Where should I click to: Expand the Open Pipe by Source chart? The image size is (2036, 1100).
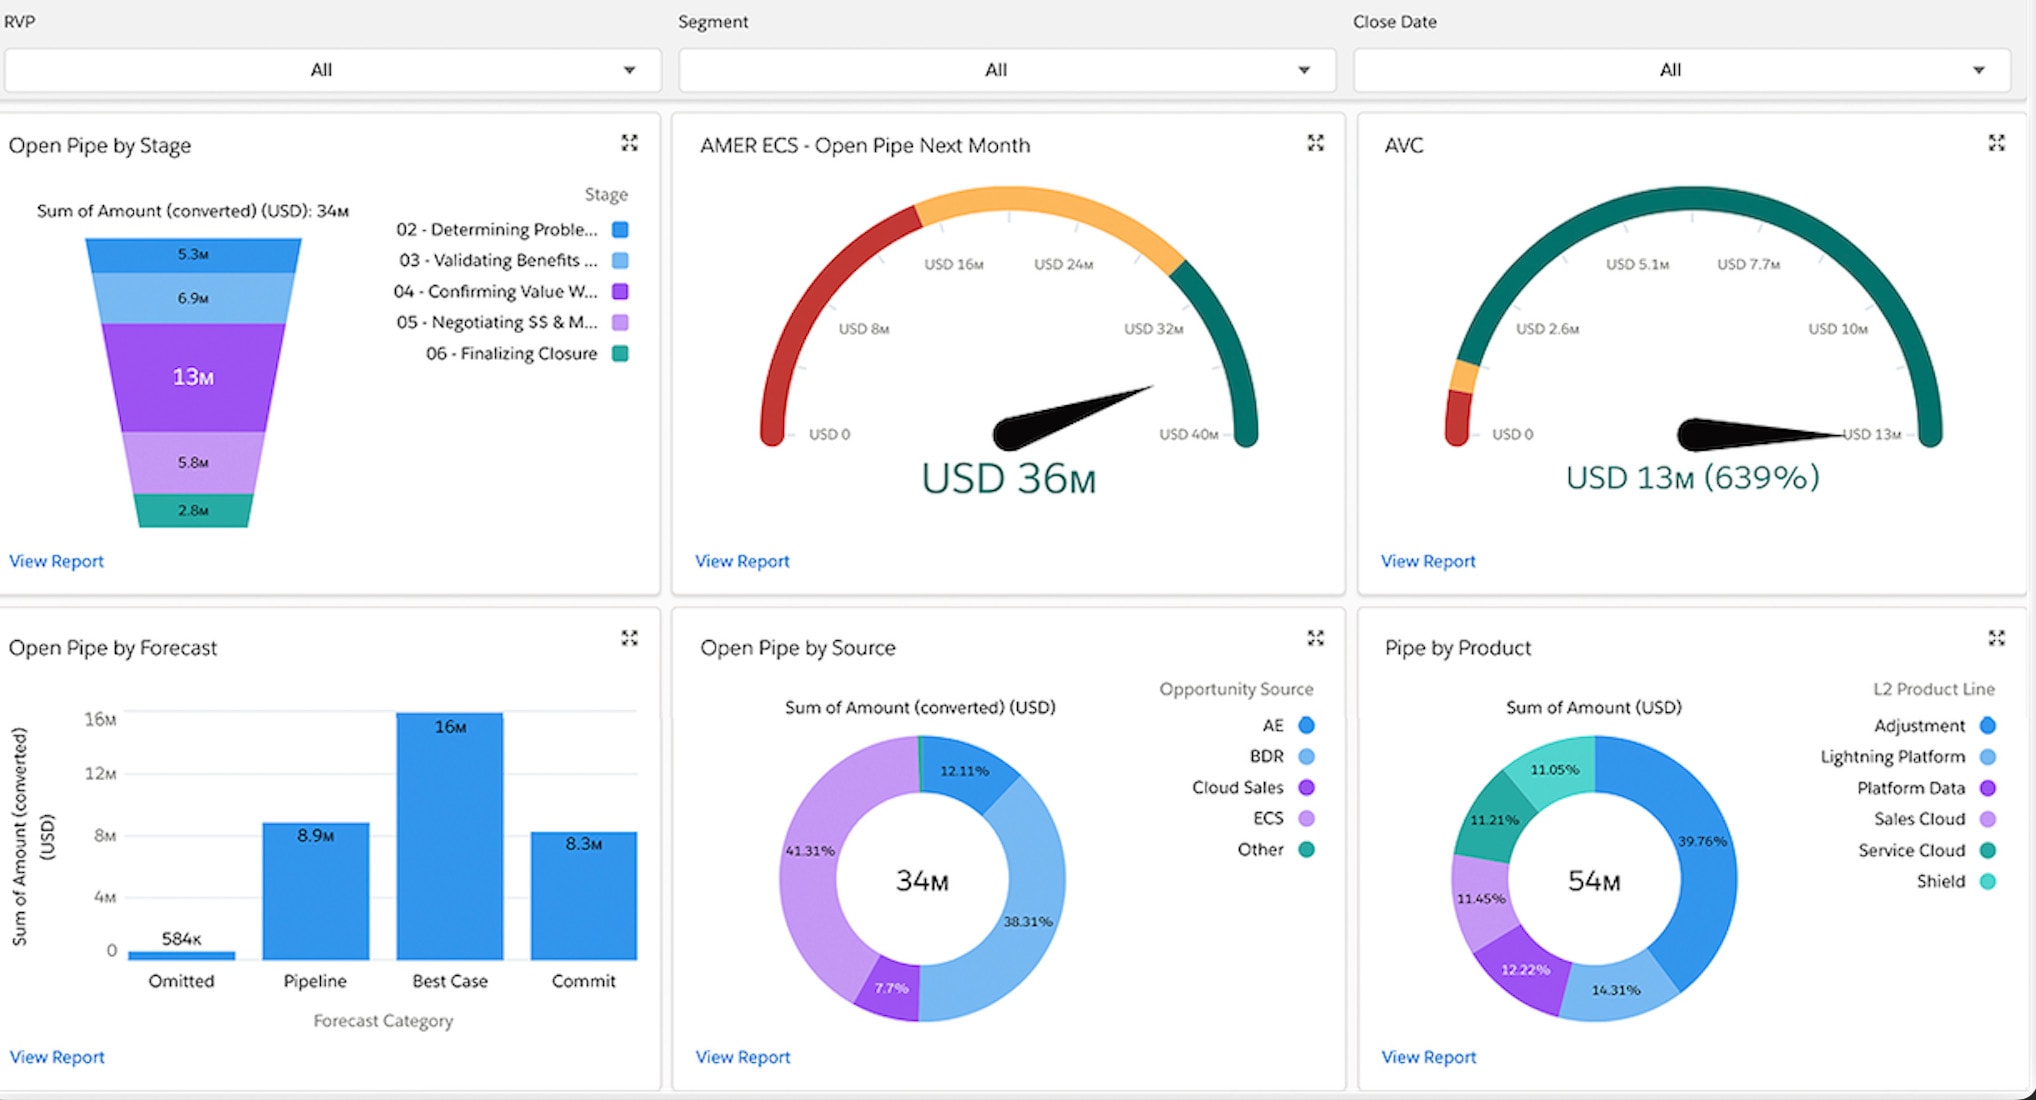point(1315,638)
